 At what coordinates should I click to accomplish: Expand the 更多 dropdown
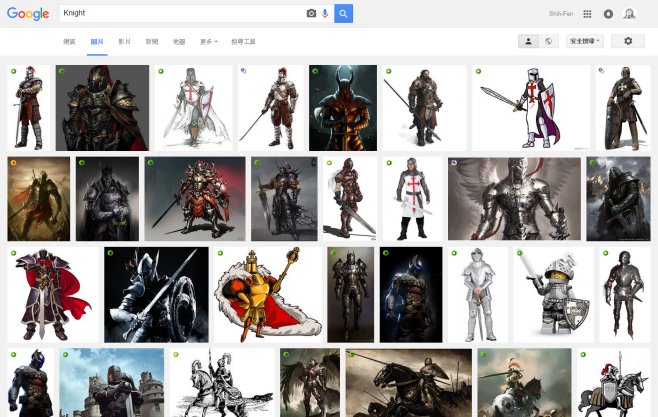click(209, 42)
